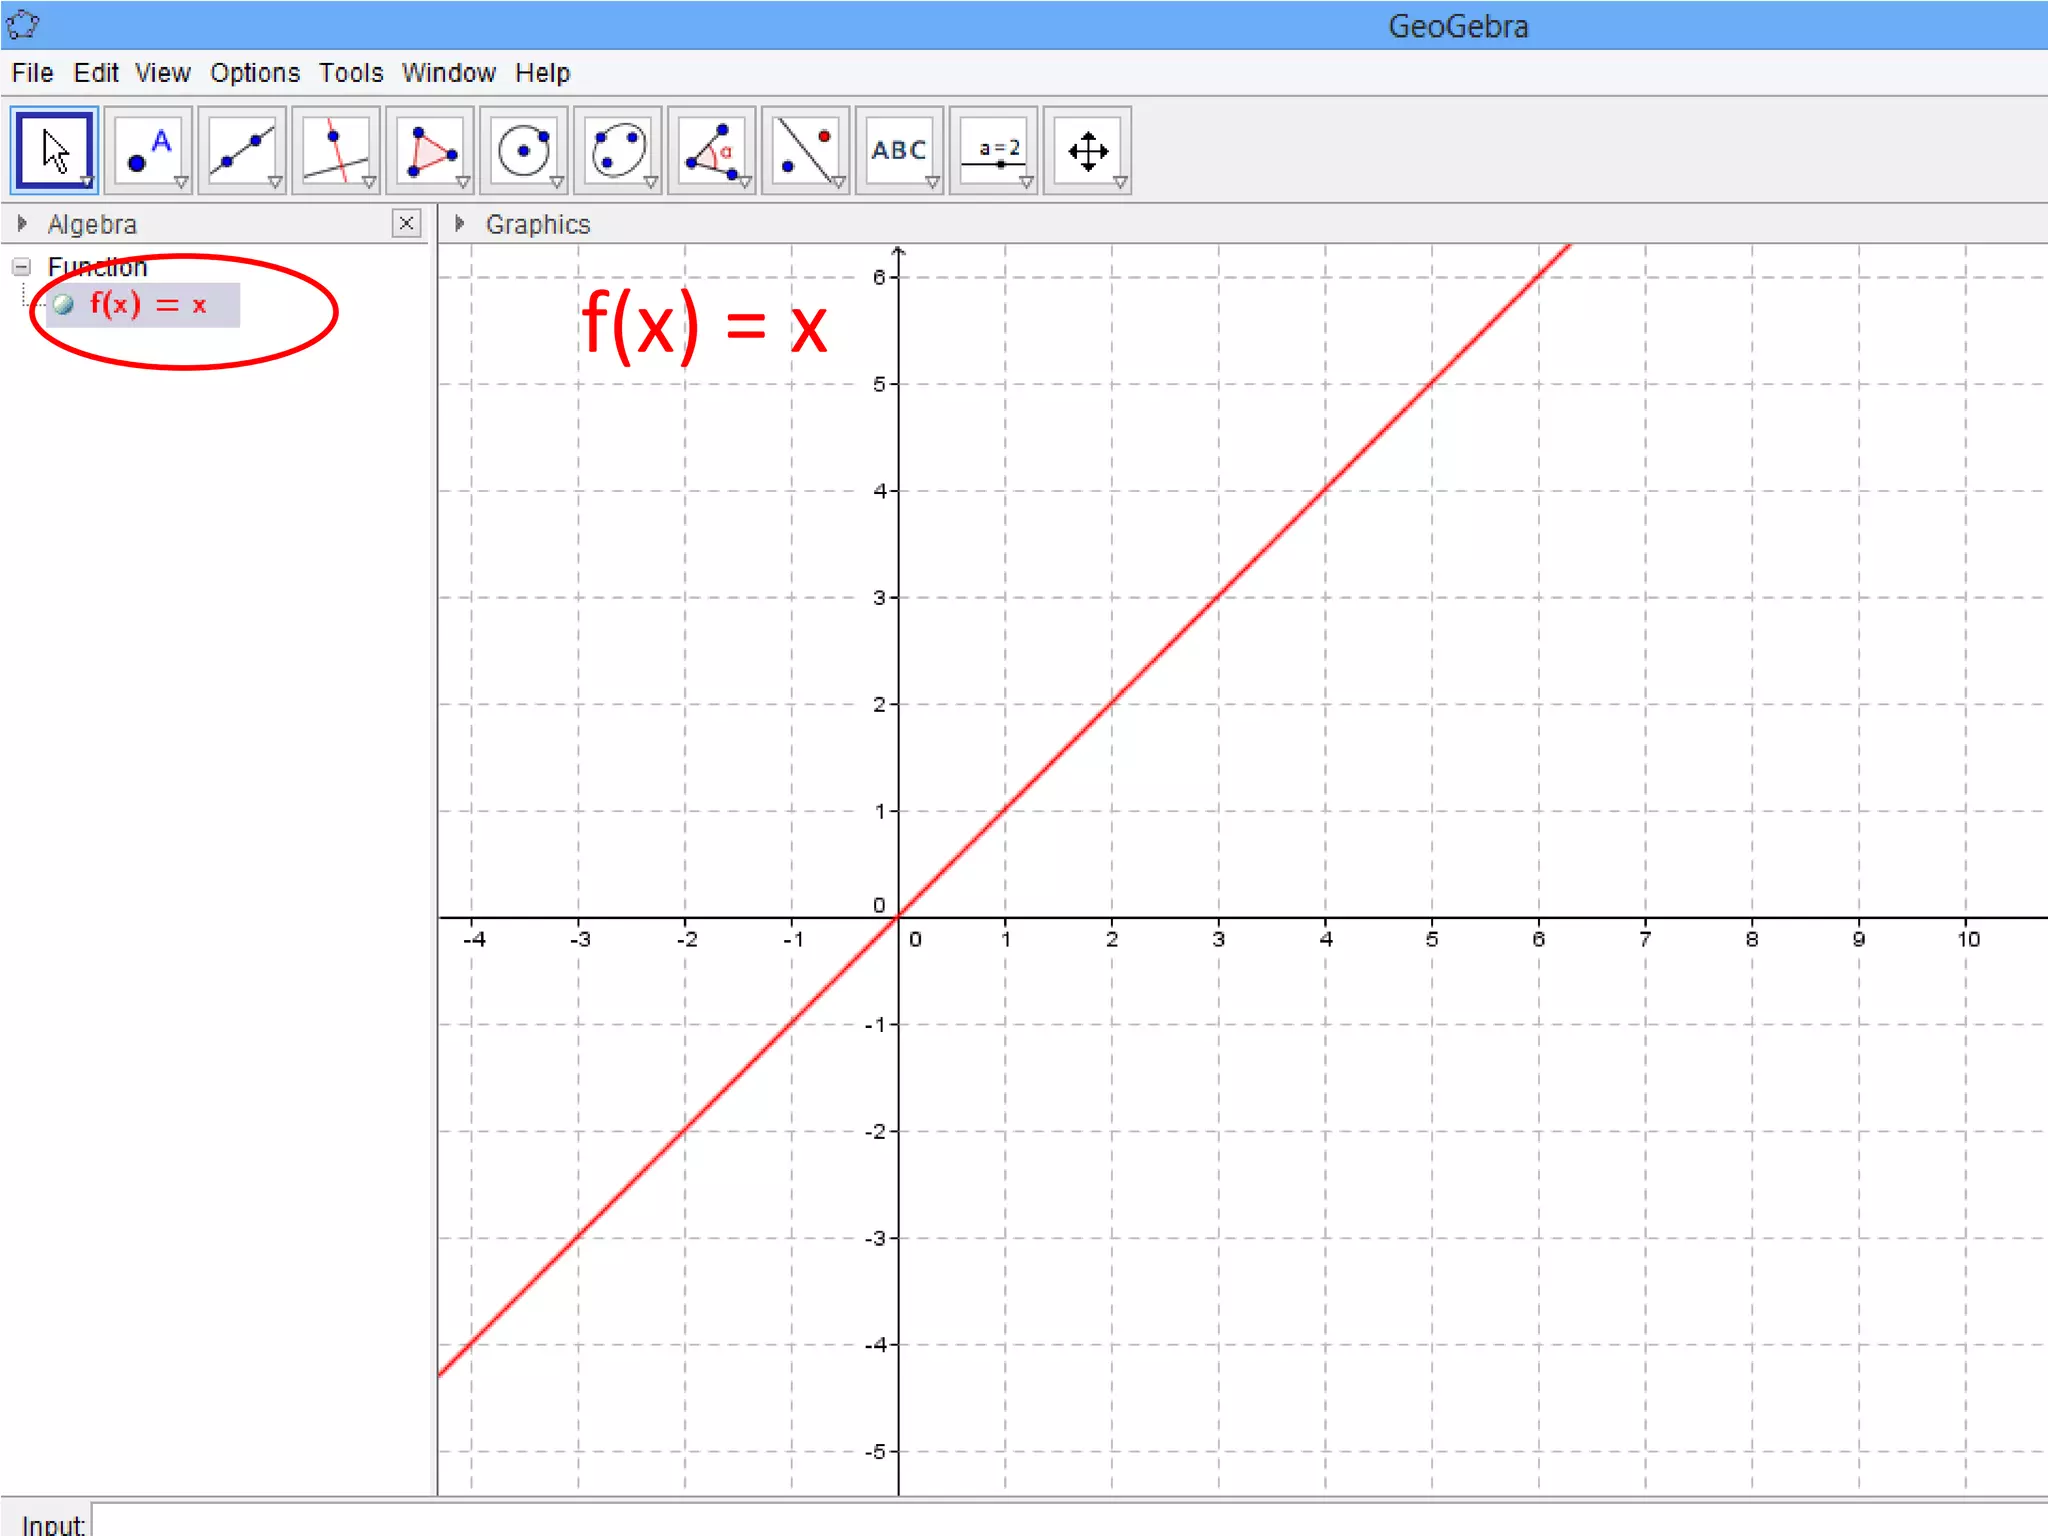The height and width of the screenshot is (1536, 2048).
Task: Select the Angle tool
Action: [x=712, y=150]
